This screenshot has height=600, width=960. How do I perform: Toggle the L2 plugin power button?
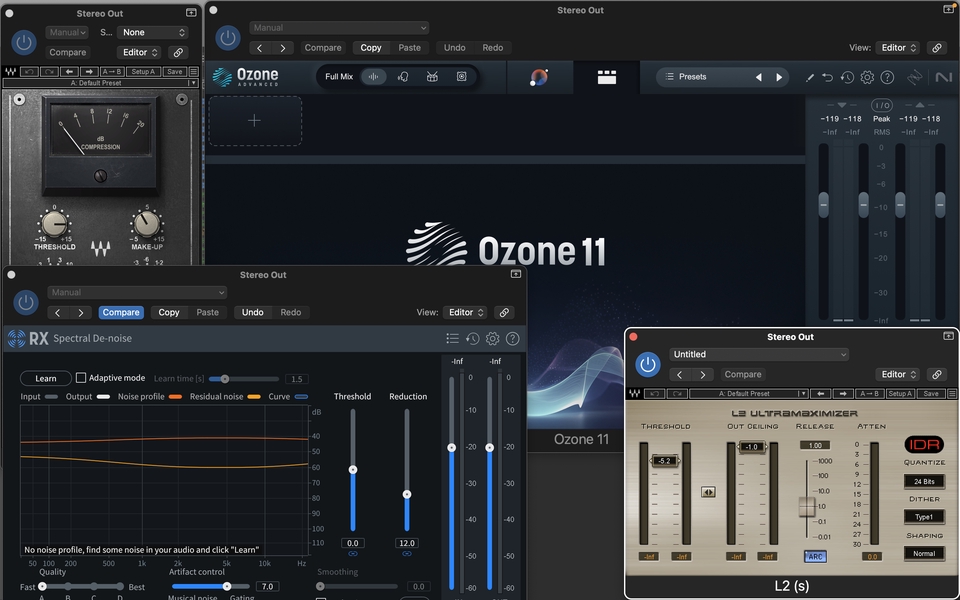click(x=648, y=365)
